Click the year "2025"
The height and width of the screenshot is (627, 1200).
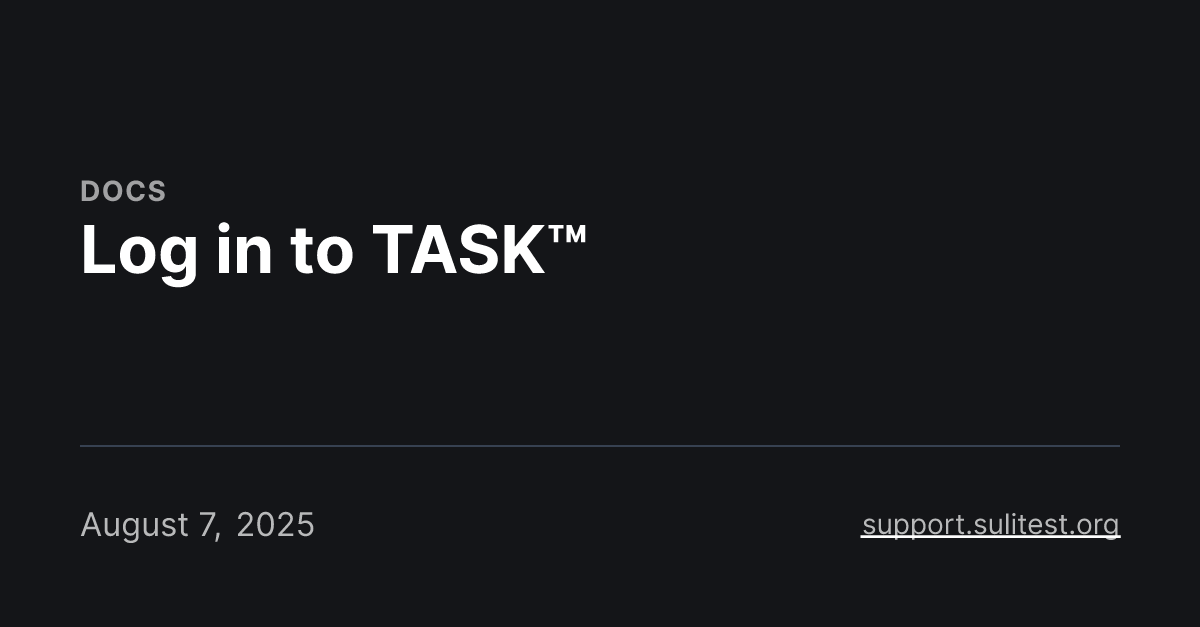coord(275,525)
